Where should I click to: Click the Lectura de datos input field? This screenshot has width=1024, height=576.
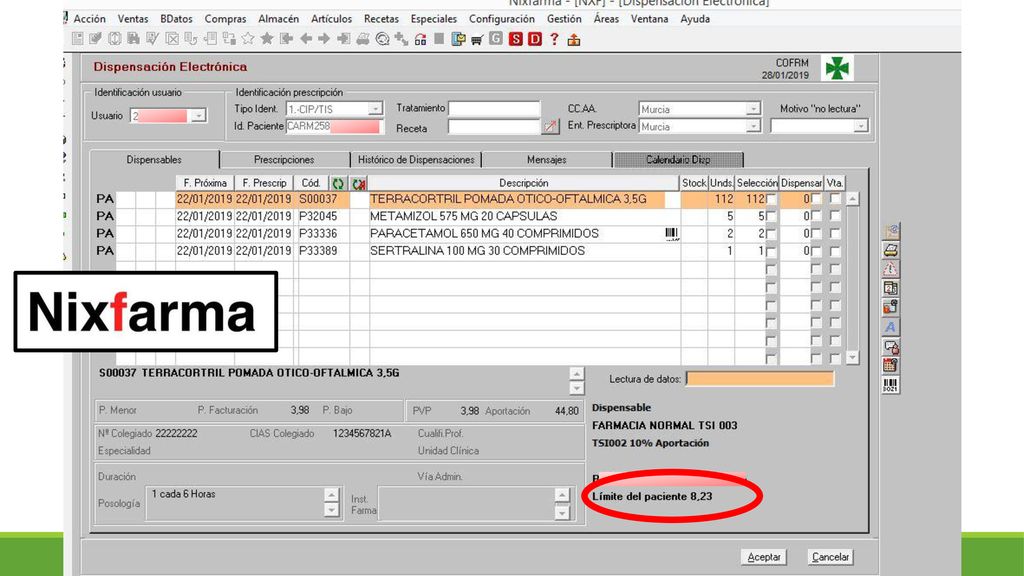pyautogui.click(x=760, y=379)
